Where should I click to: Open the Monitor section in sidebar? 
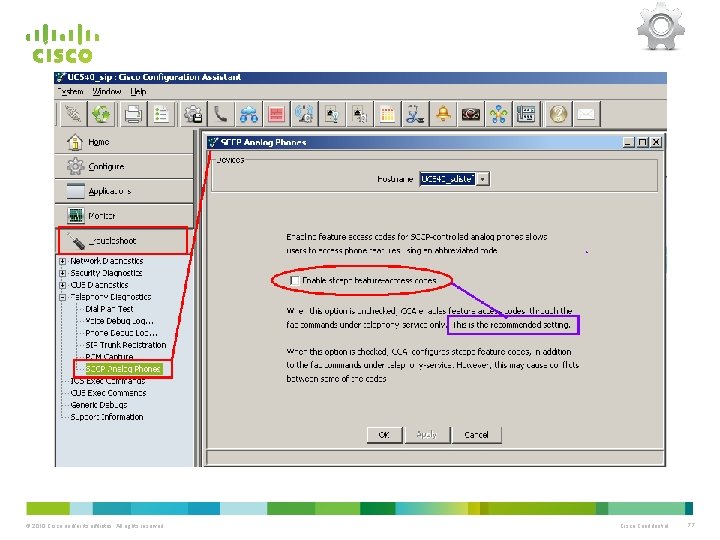click(x=124, y=216)
